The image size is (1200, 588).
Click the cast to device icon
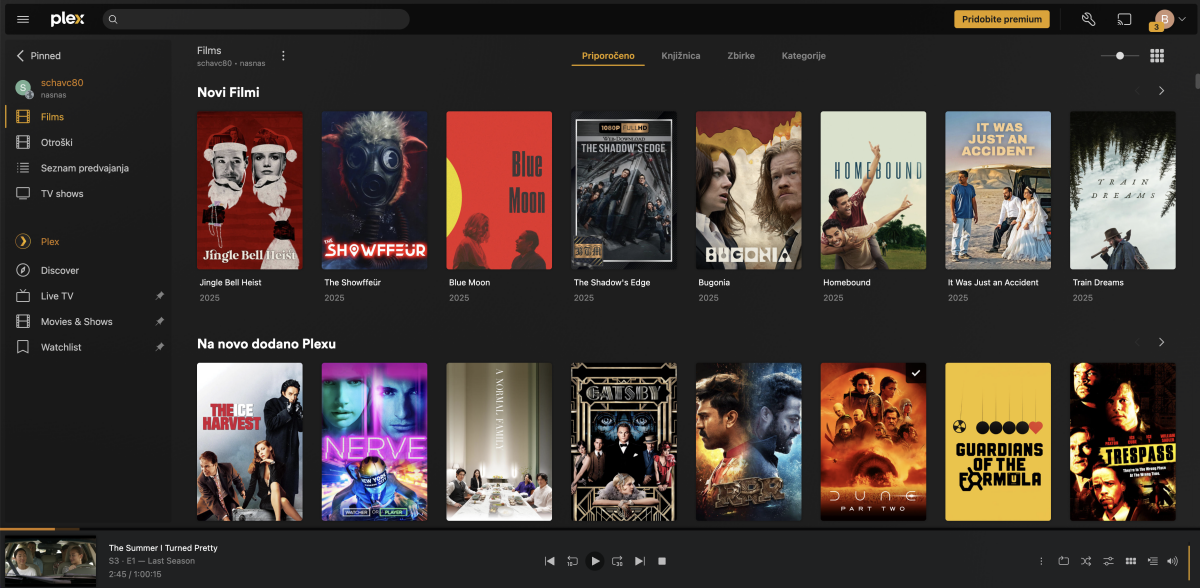(x=1124, y=19)
